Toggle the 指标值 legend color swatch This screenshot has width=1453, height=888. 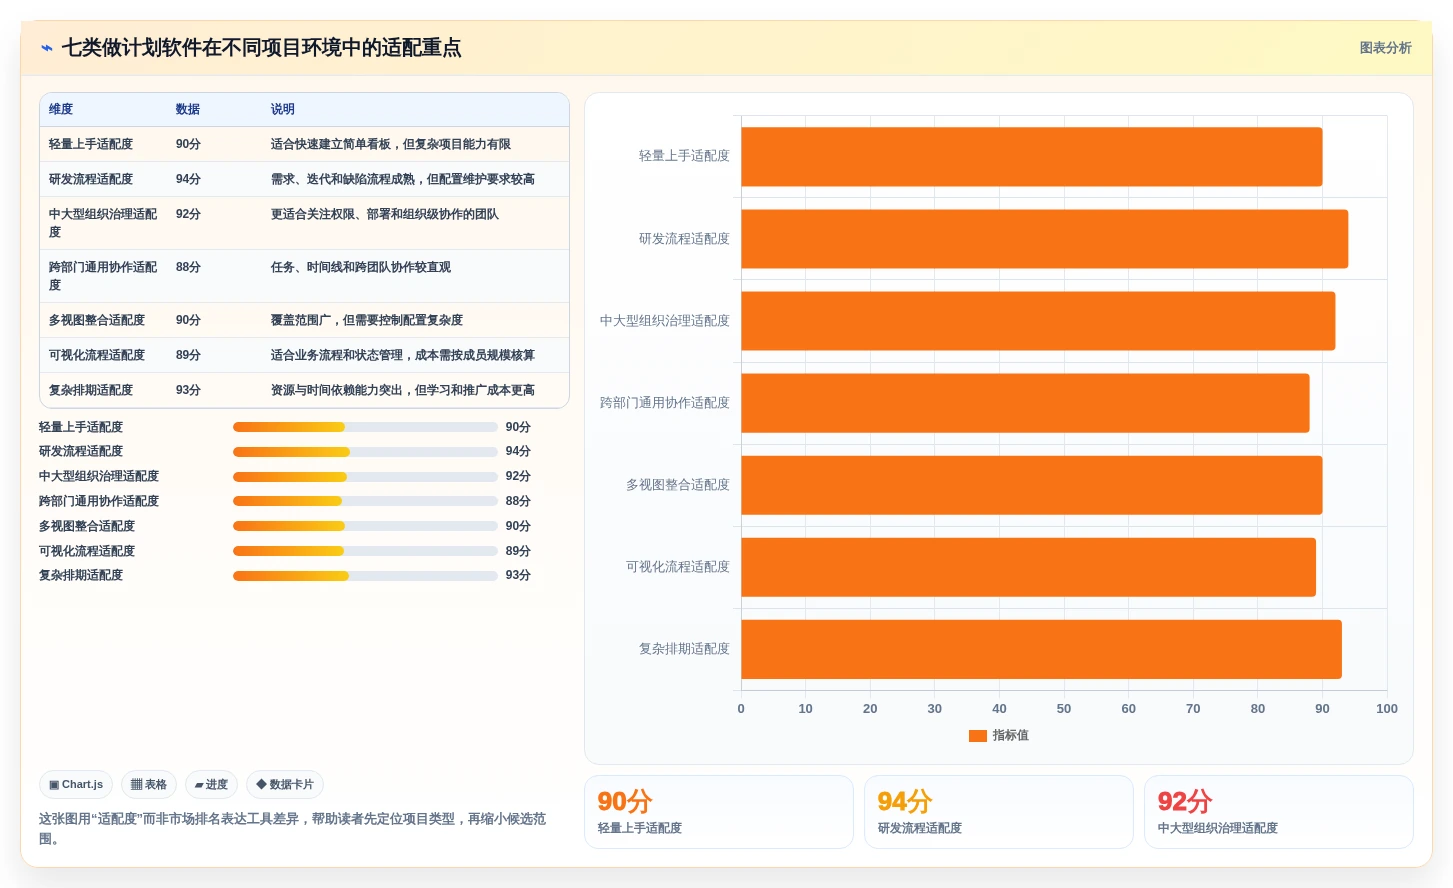point(977,736)
